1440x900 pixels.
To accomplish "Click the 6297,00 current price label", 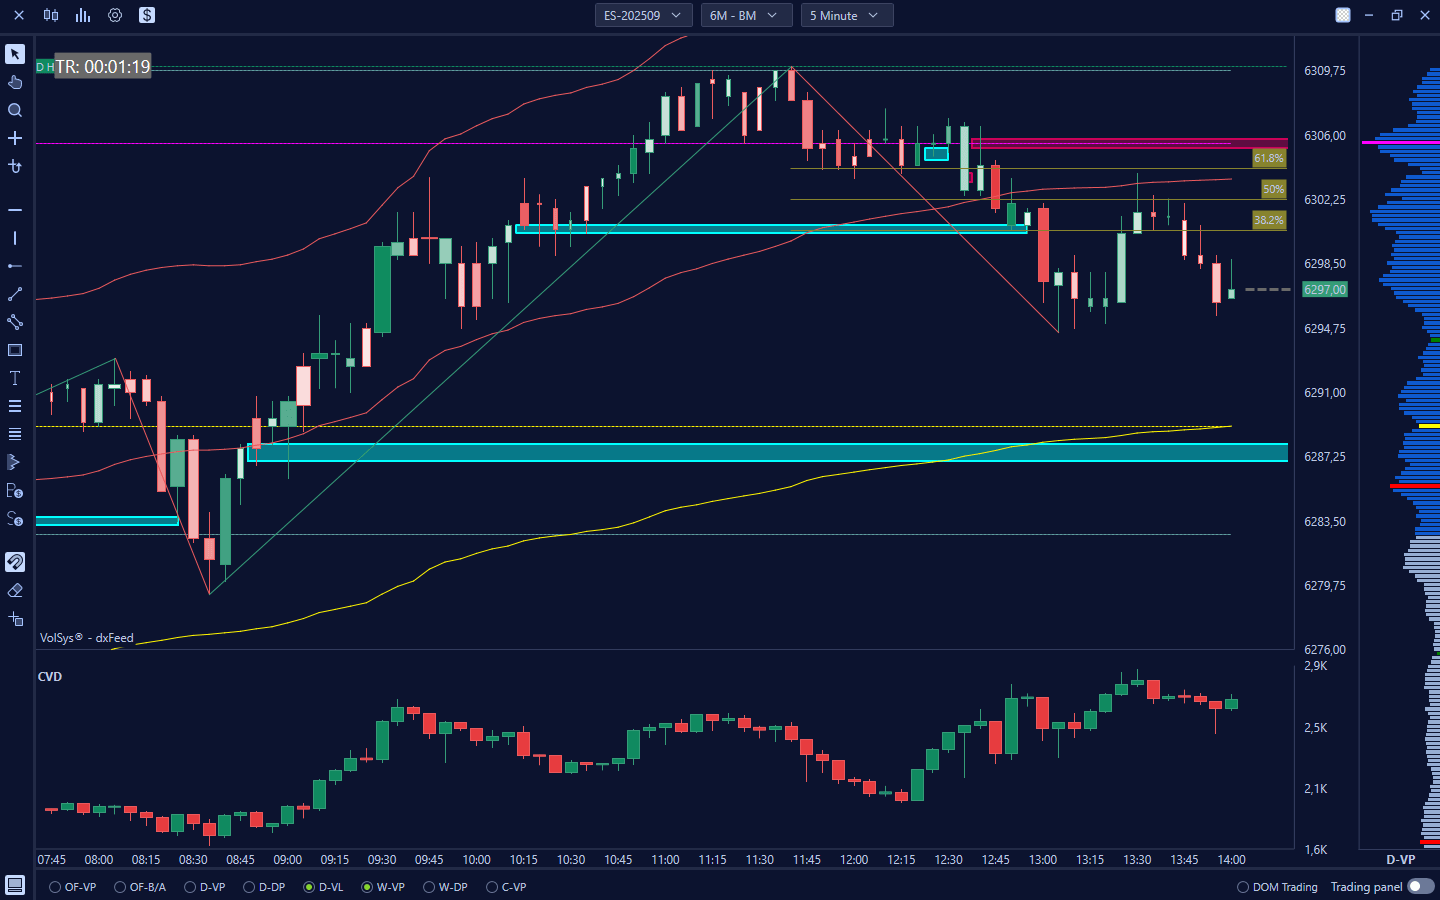I will pyautogui.click(x=1324, y=290).
